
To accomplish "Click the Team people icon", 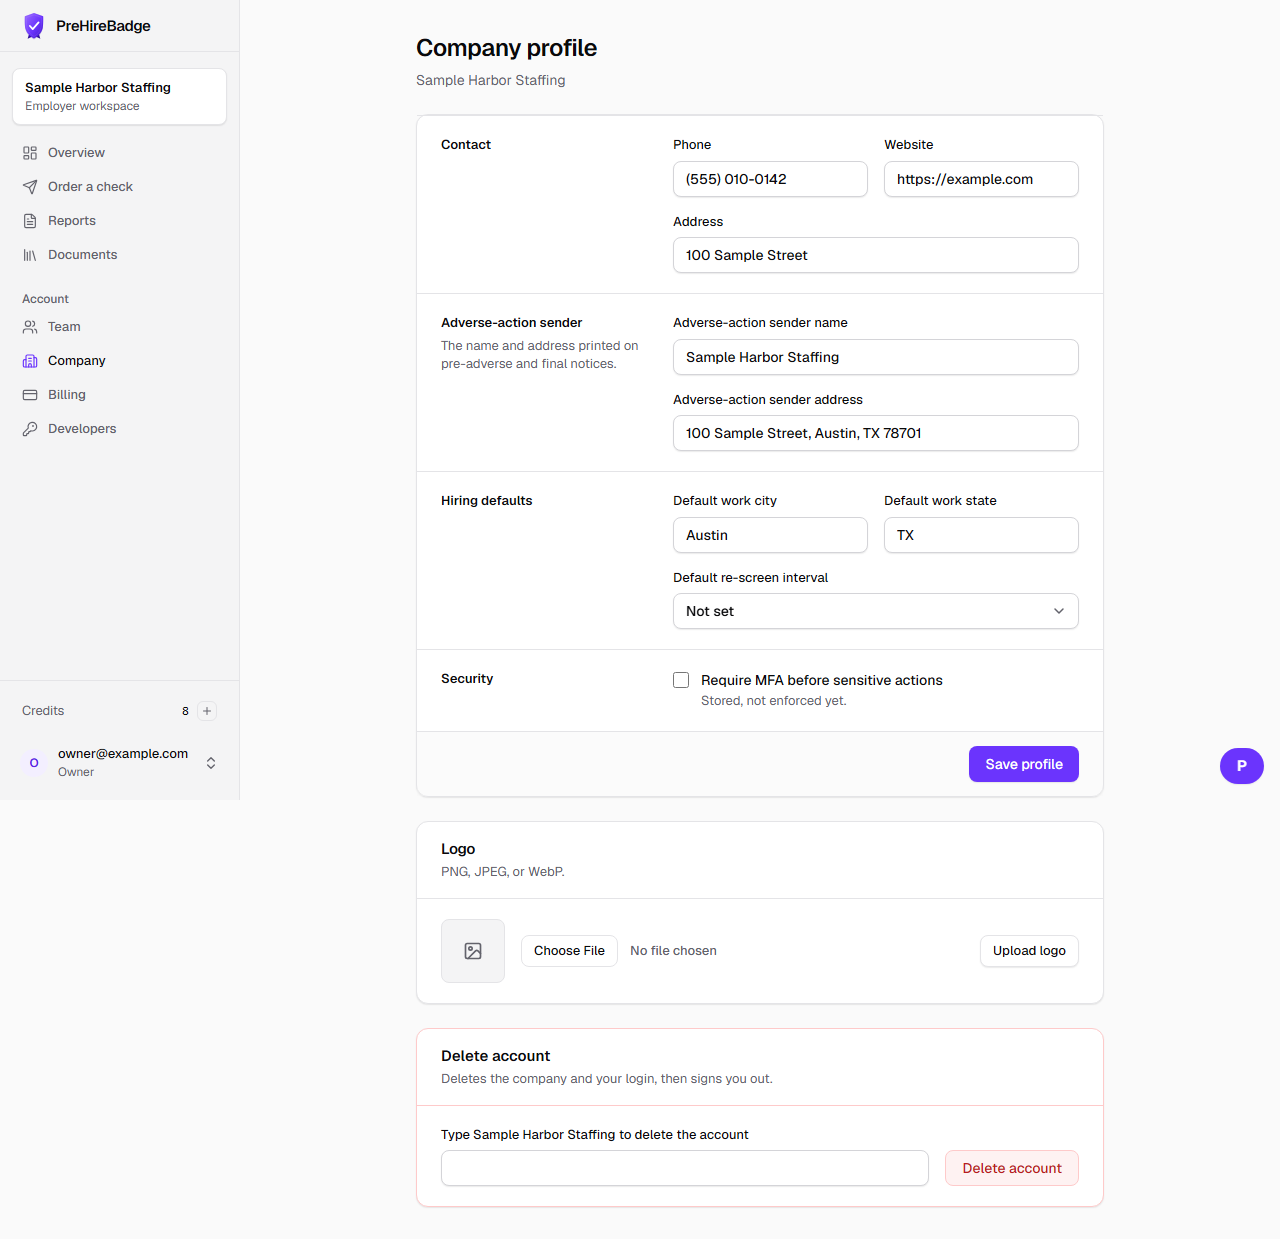I will pyautogui.click(x=30, y=327).
